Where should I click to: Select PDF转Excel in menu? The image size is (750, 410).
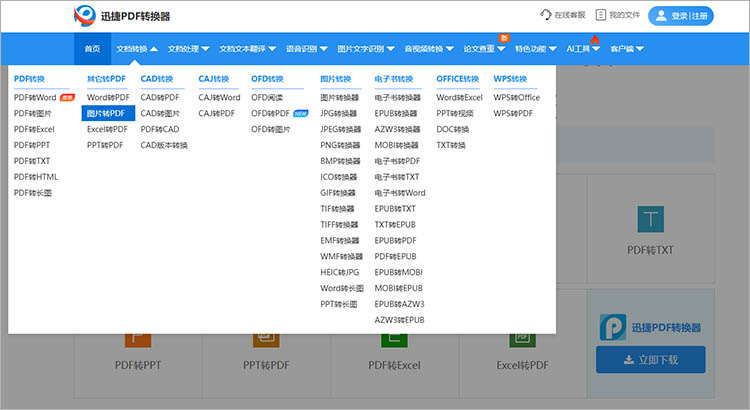coord(34,129)
